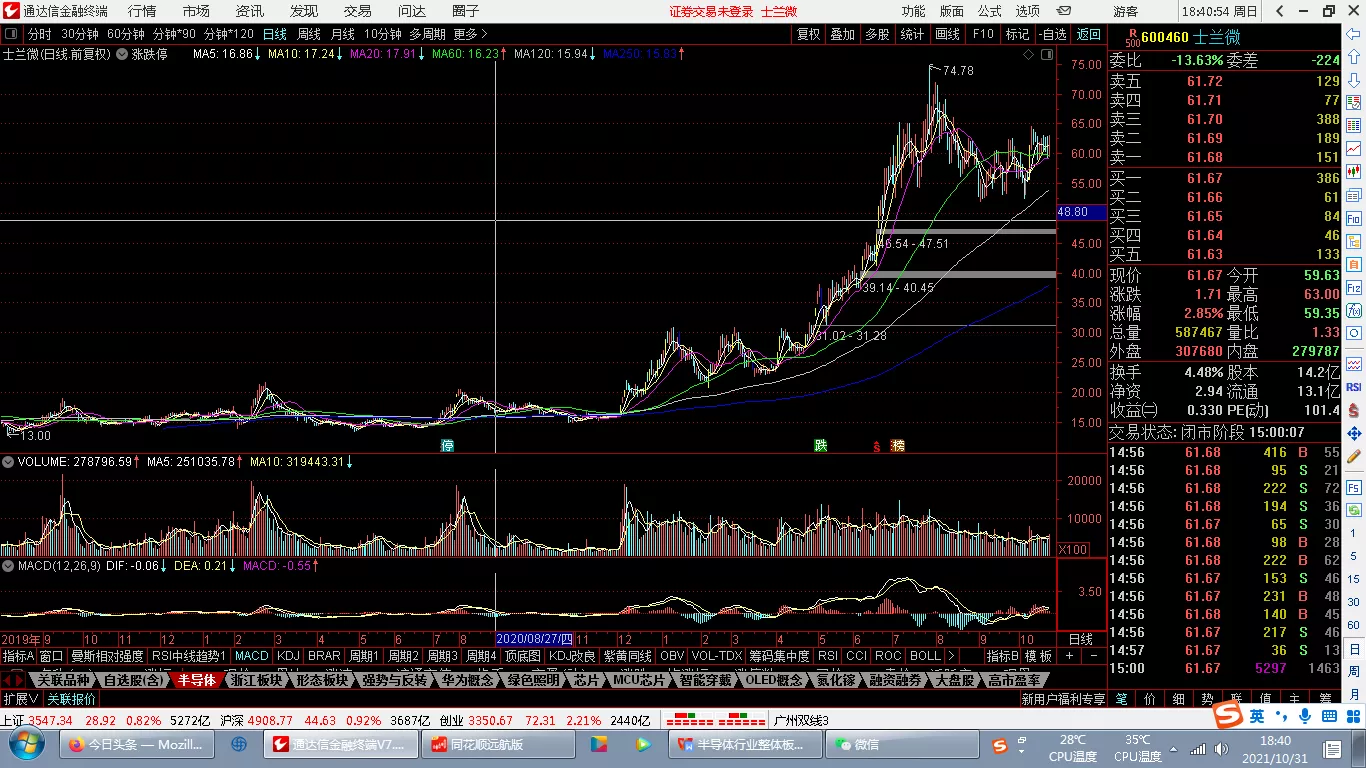Open the F10 company info sidebar icon
1366x768 pixels.
[1354, 218]
